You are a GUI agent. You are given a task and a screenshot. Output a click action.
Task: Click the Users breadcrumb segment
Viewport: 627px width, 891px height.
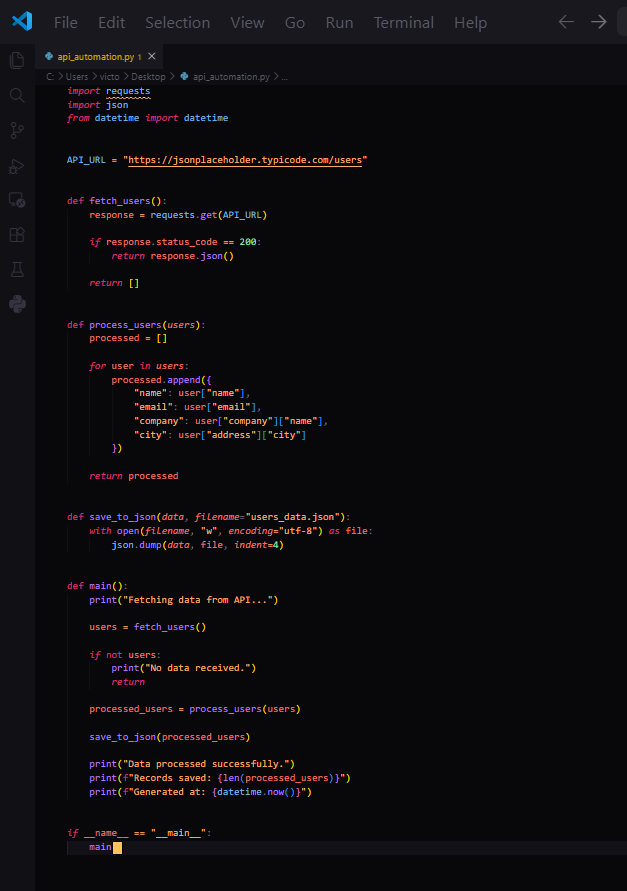tap(77, 77)
